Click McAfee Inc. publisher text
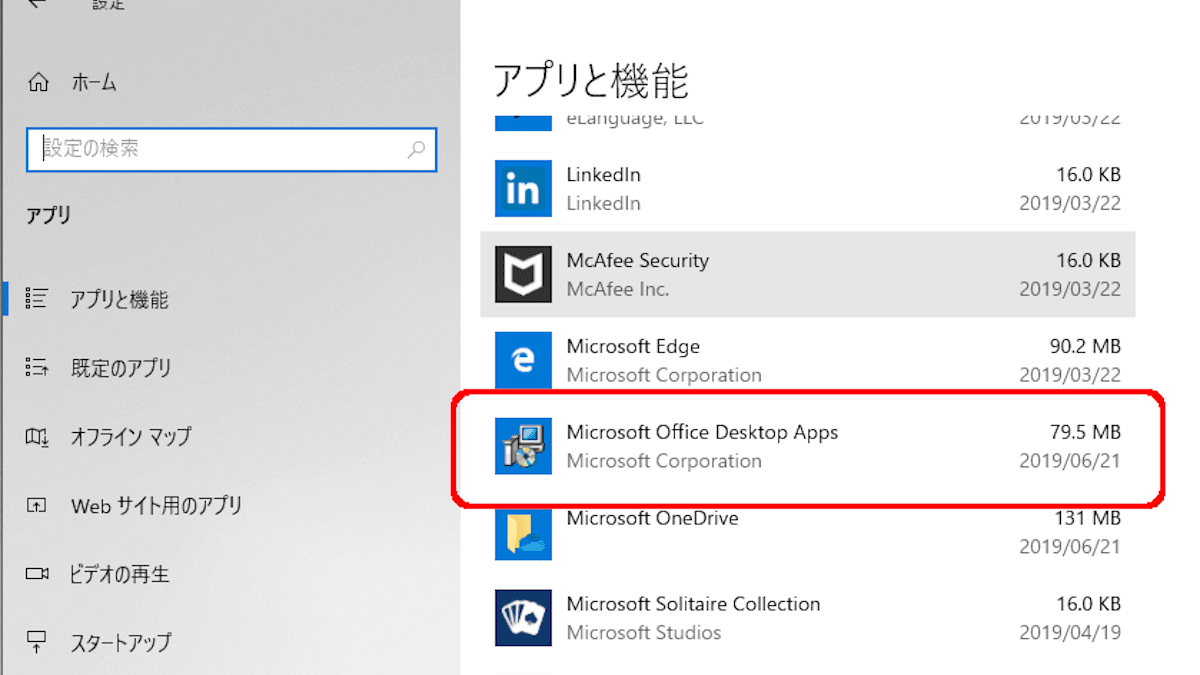 pos(617,289)
